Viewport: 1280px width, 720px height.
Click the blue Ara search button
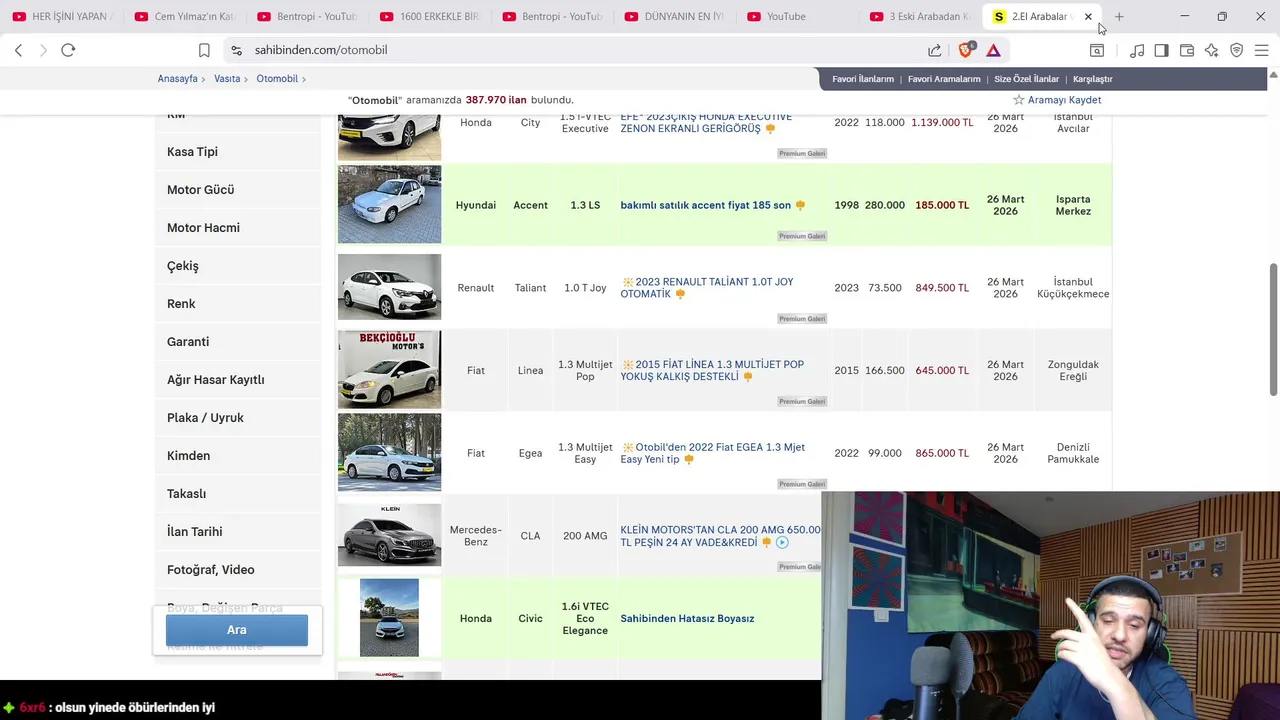coord(237,630)
